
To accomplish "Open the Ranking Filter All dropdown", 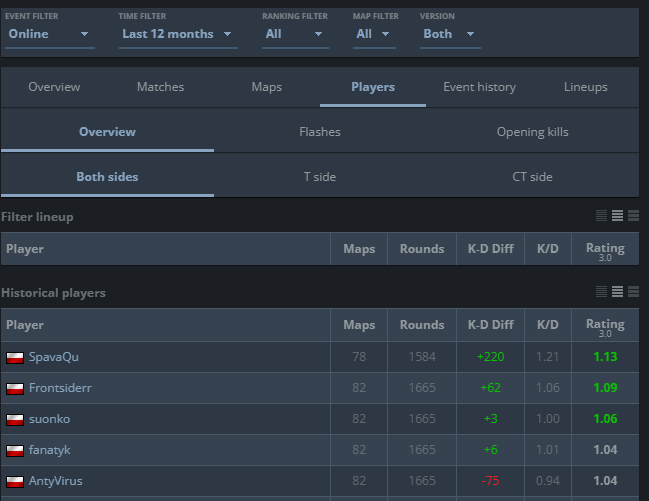I will pyautogui.click(x=295, y=34).
